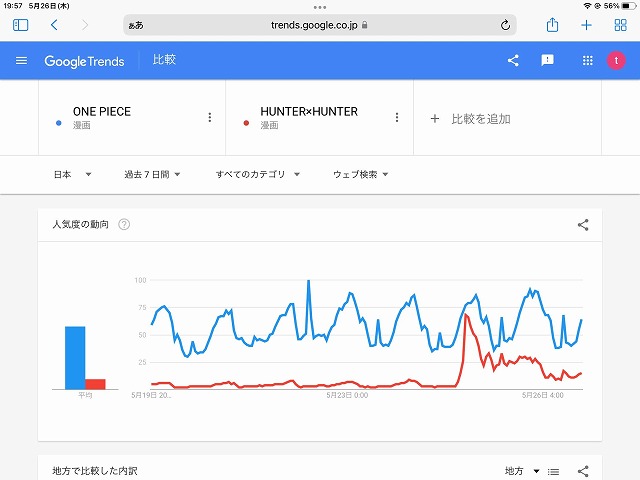The width and height of the screenshot is (640, 480).
Task: Open account avatar labeled t
Action: tap(616, 61)
